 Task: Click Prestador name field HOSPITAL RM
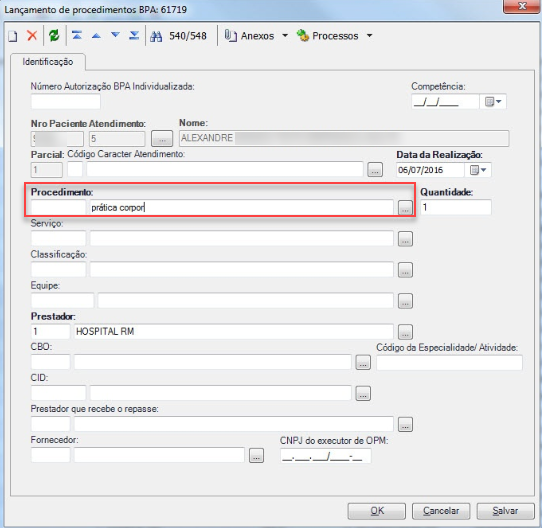coord(234,331)
